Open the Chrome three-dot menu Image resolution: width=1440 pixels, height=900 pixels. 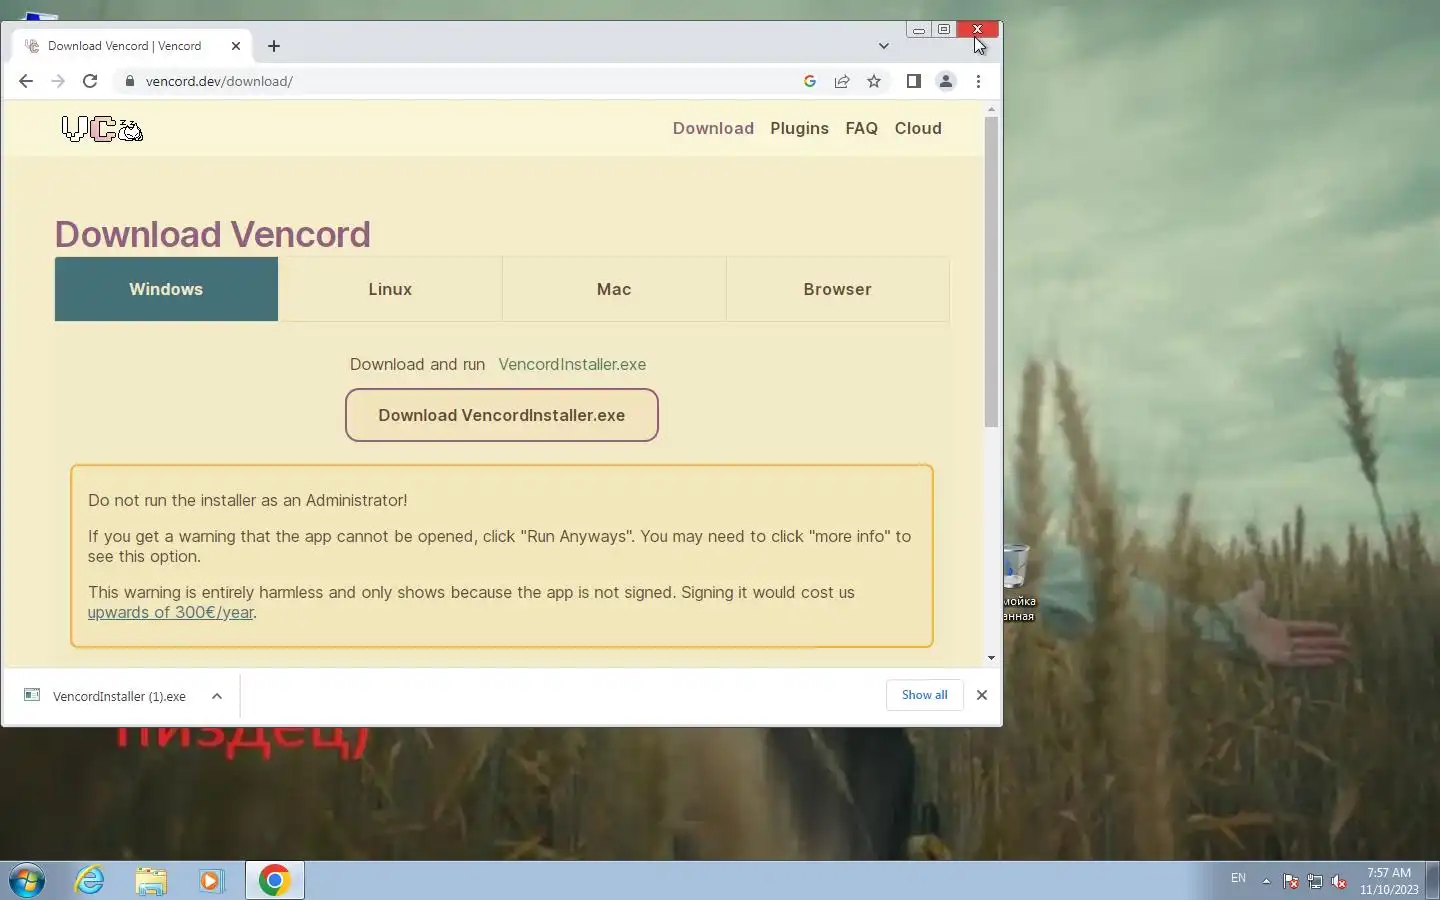pyautogui.click(x=978, y=81)
